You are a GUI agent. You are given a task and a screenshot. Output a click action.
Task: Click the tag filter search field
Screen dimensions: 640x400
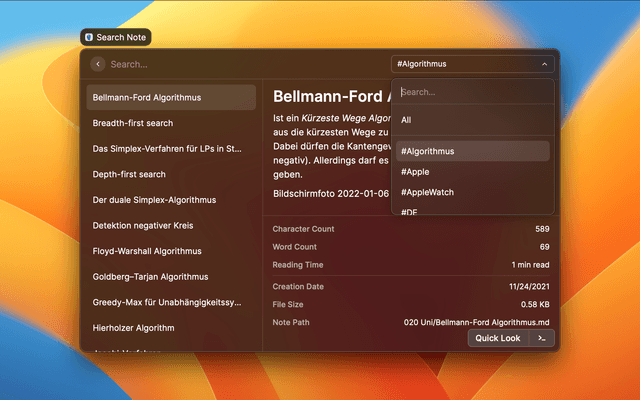[x=472, y=92]
